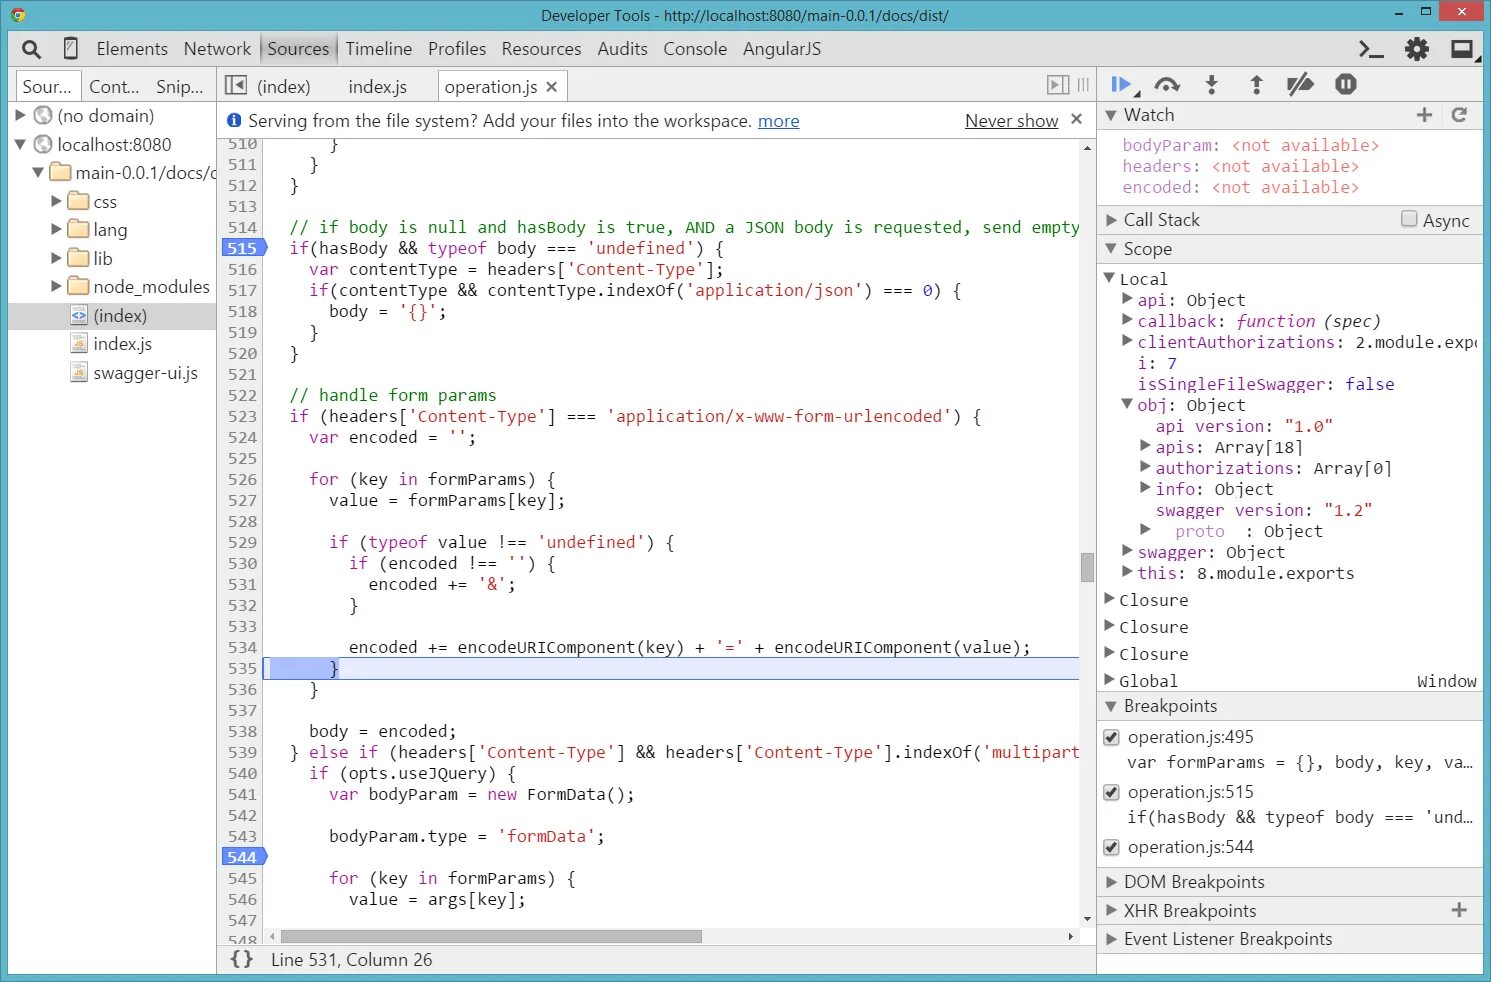The image size is (1491, 982).
Task: Open the Timeline panel
Action: 379,49
